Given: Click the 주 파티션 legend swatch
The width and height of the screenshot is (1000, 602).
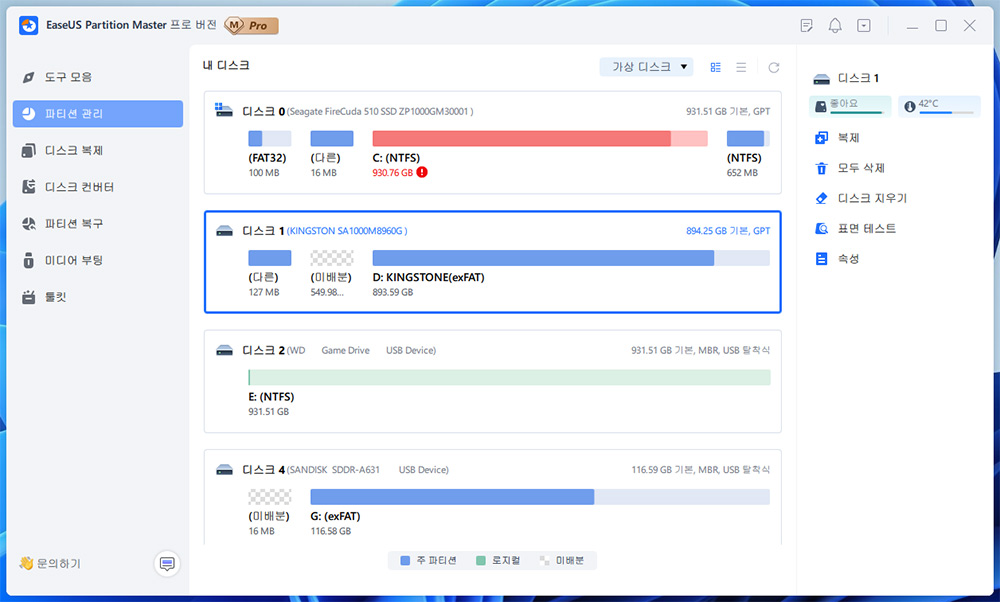Looking at the screenshot, I should (x=405, y=561).
